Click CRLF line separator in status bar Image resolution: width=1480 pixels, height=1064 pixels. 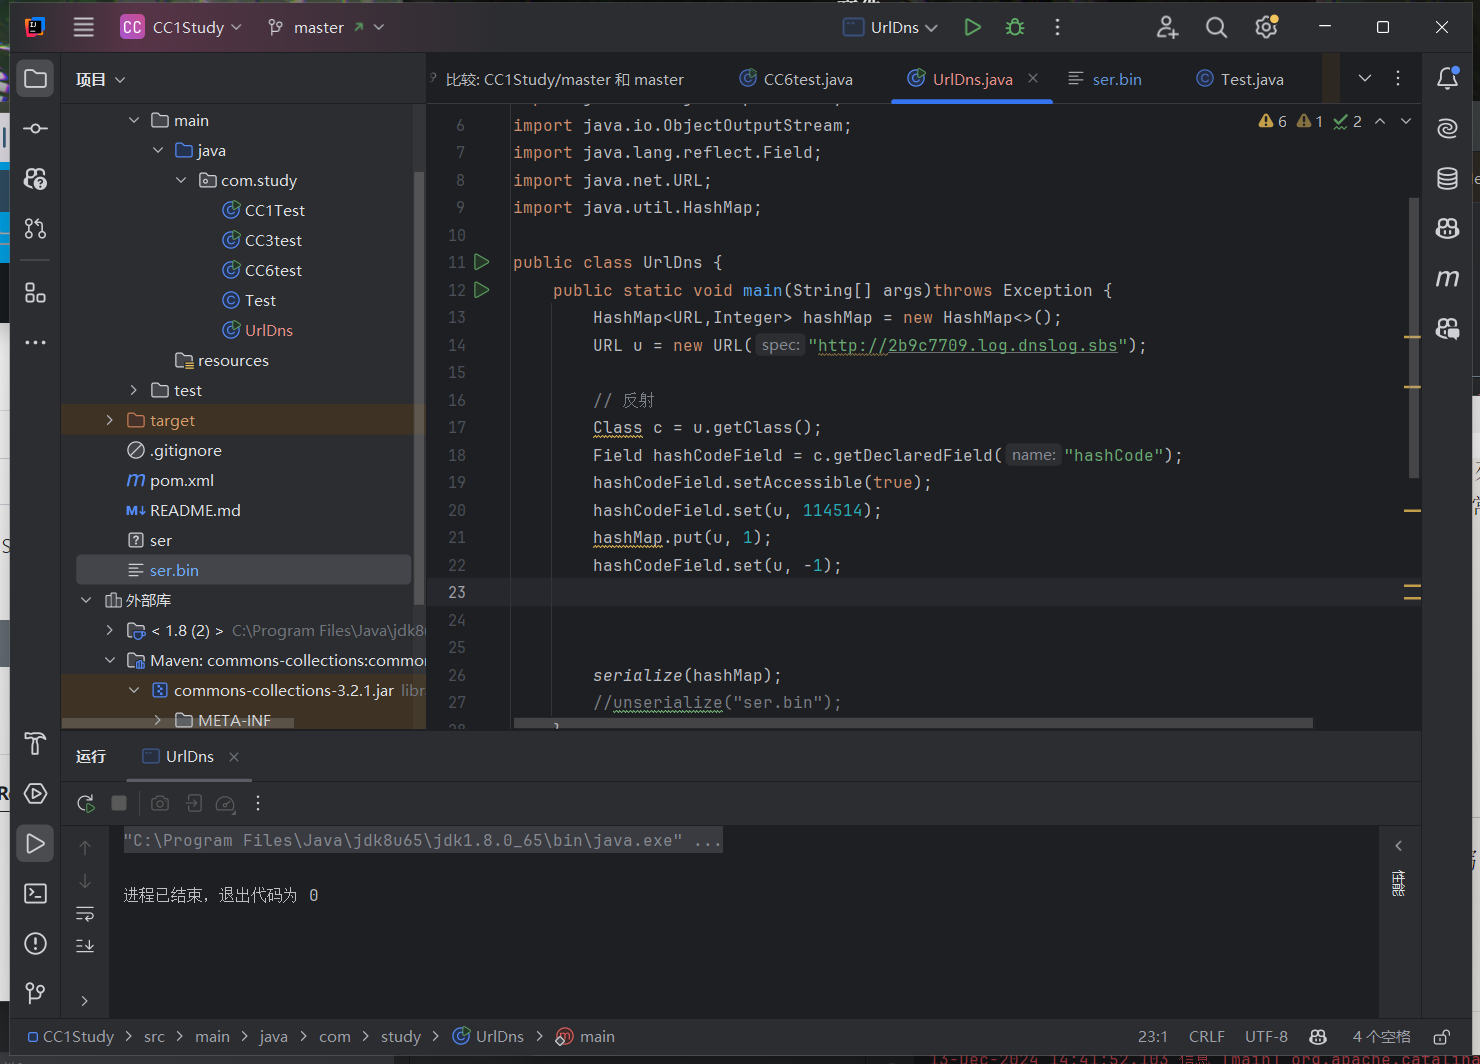[1207, 1037]
